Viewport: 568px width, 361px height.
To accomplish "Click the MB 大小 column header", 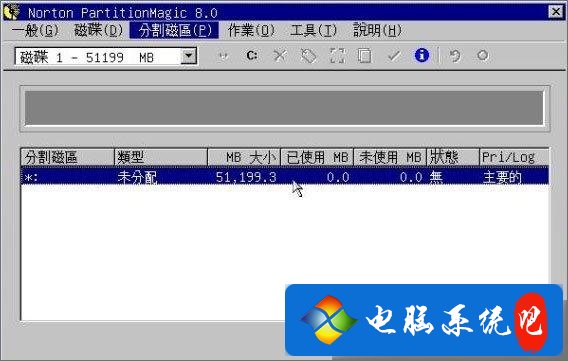I will tap(244, 157).
